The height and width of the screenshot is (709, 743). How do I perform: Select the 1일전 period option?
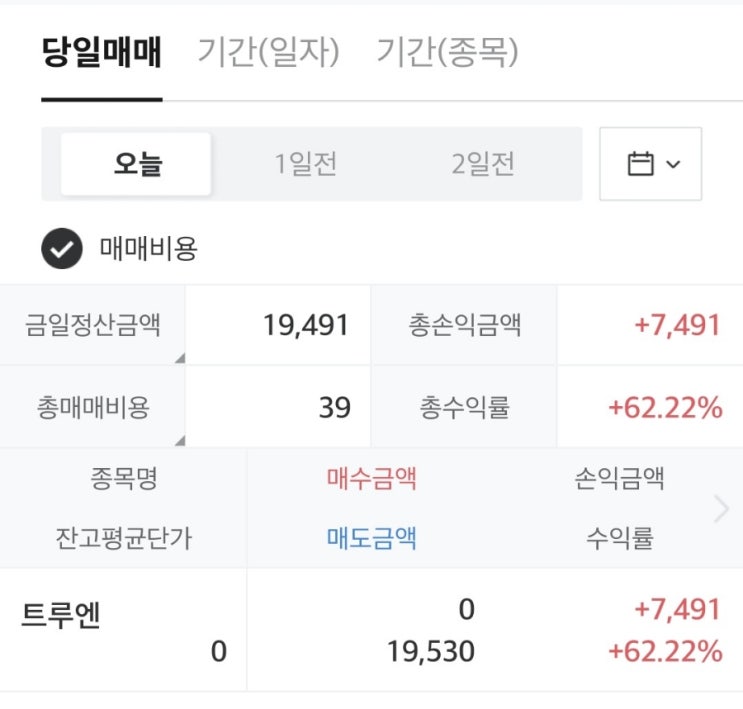pyautogui.click(x=306, y=164)
